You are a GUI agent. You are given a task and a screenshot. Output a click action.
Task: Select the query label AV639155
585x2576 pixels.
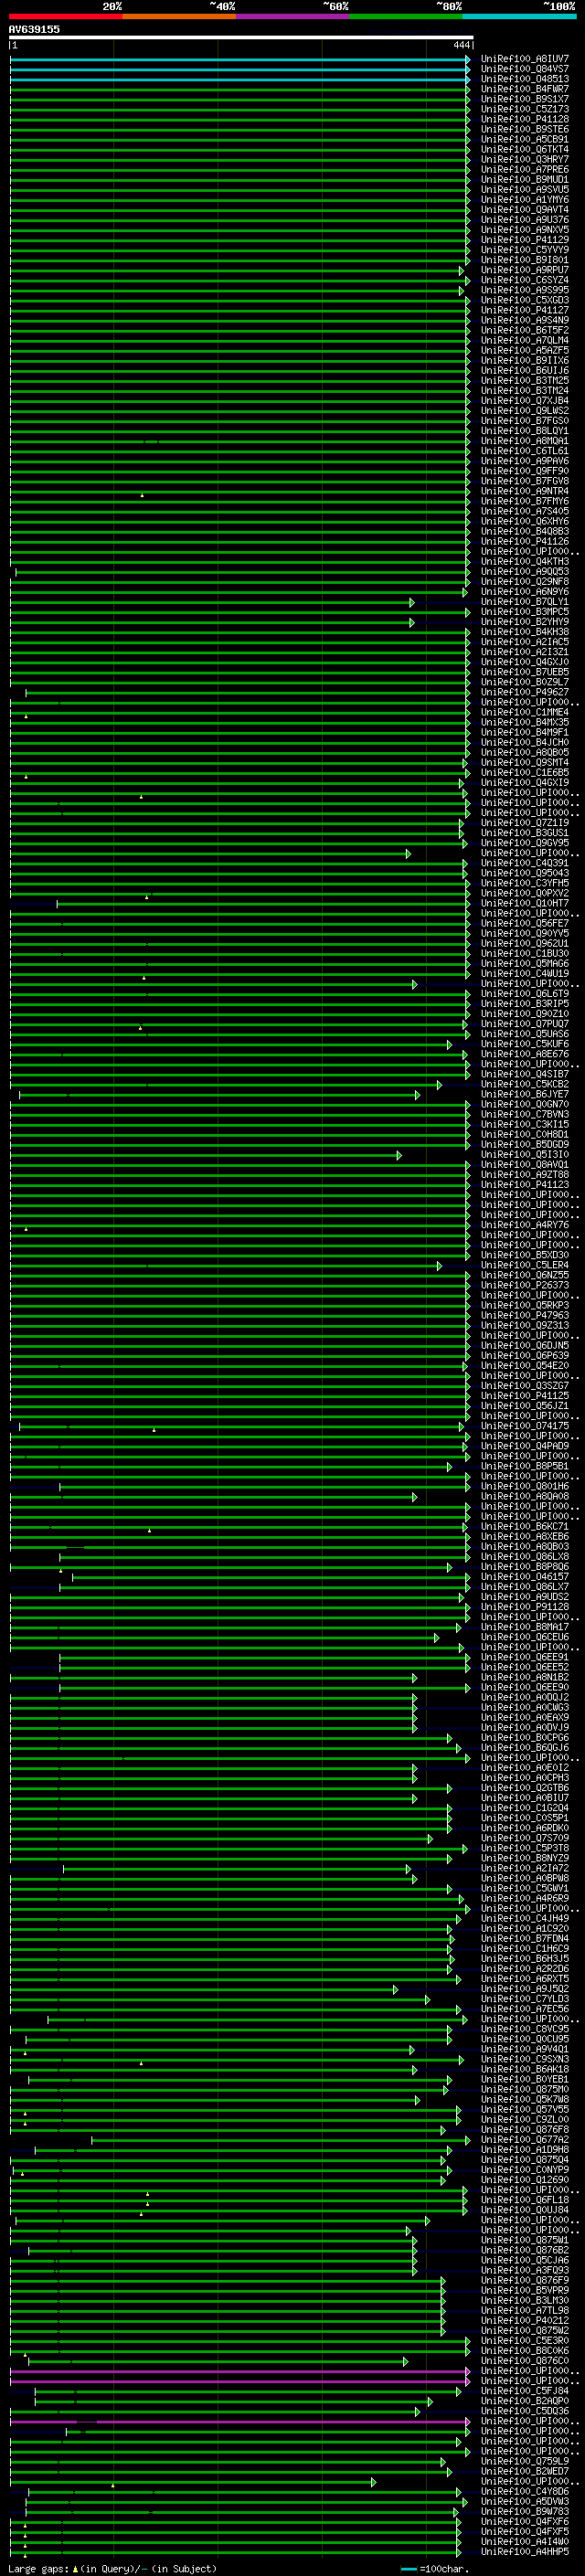click(34, 29)
